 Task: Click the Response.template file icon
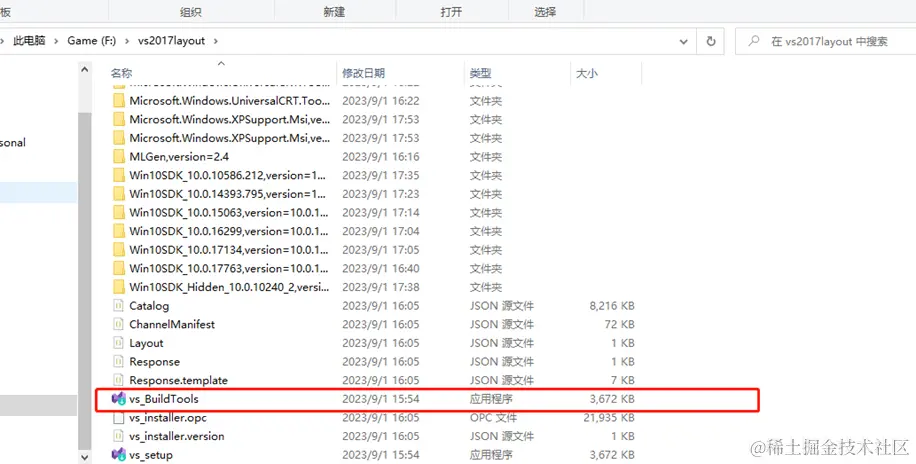(x=119, y=380)
